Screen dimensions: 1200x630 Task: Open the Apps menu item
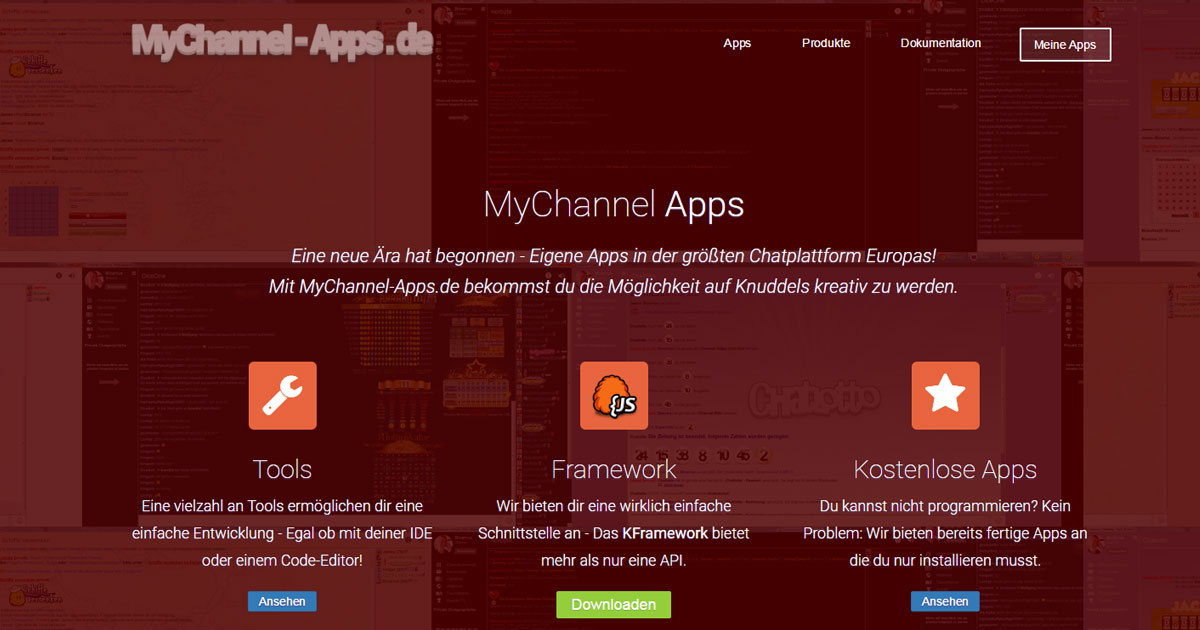[737, 44]
